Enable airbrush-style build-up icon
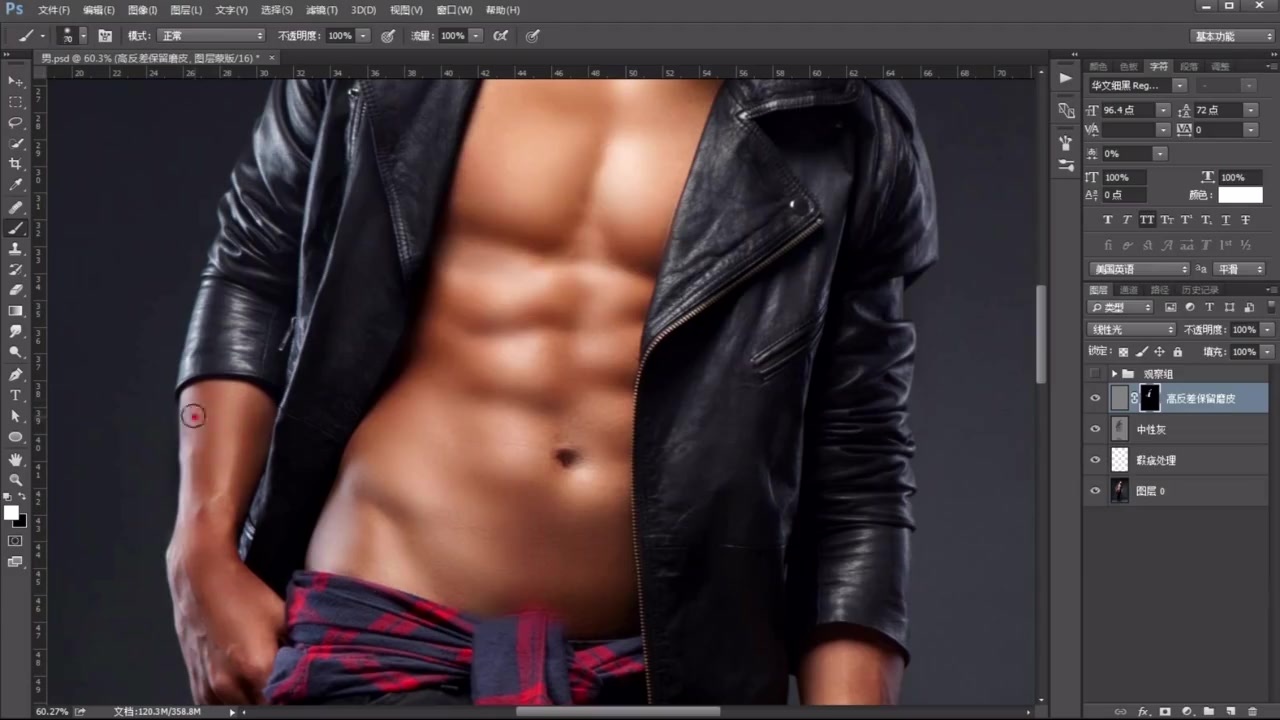Image resolution: width=1280 pixels, height=720 pixels. tap(499, 35)
